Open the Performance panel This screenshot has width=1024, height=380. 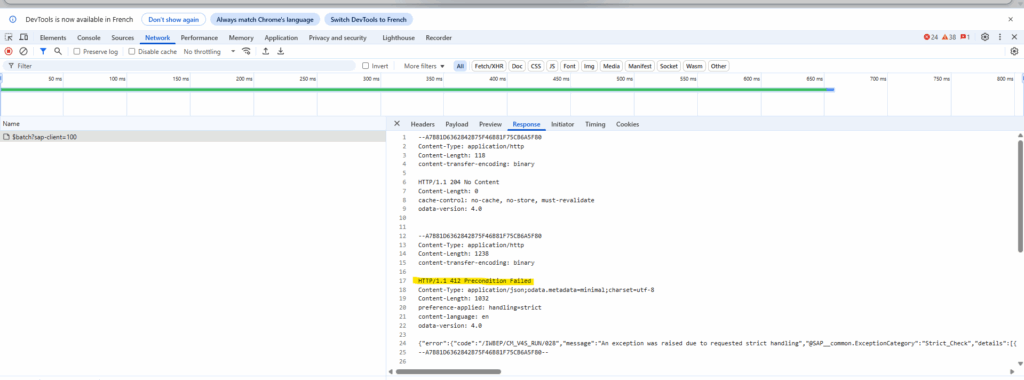[199, 38]
